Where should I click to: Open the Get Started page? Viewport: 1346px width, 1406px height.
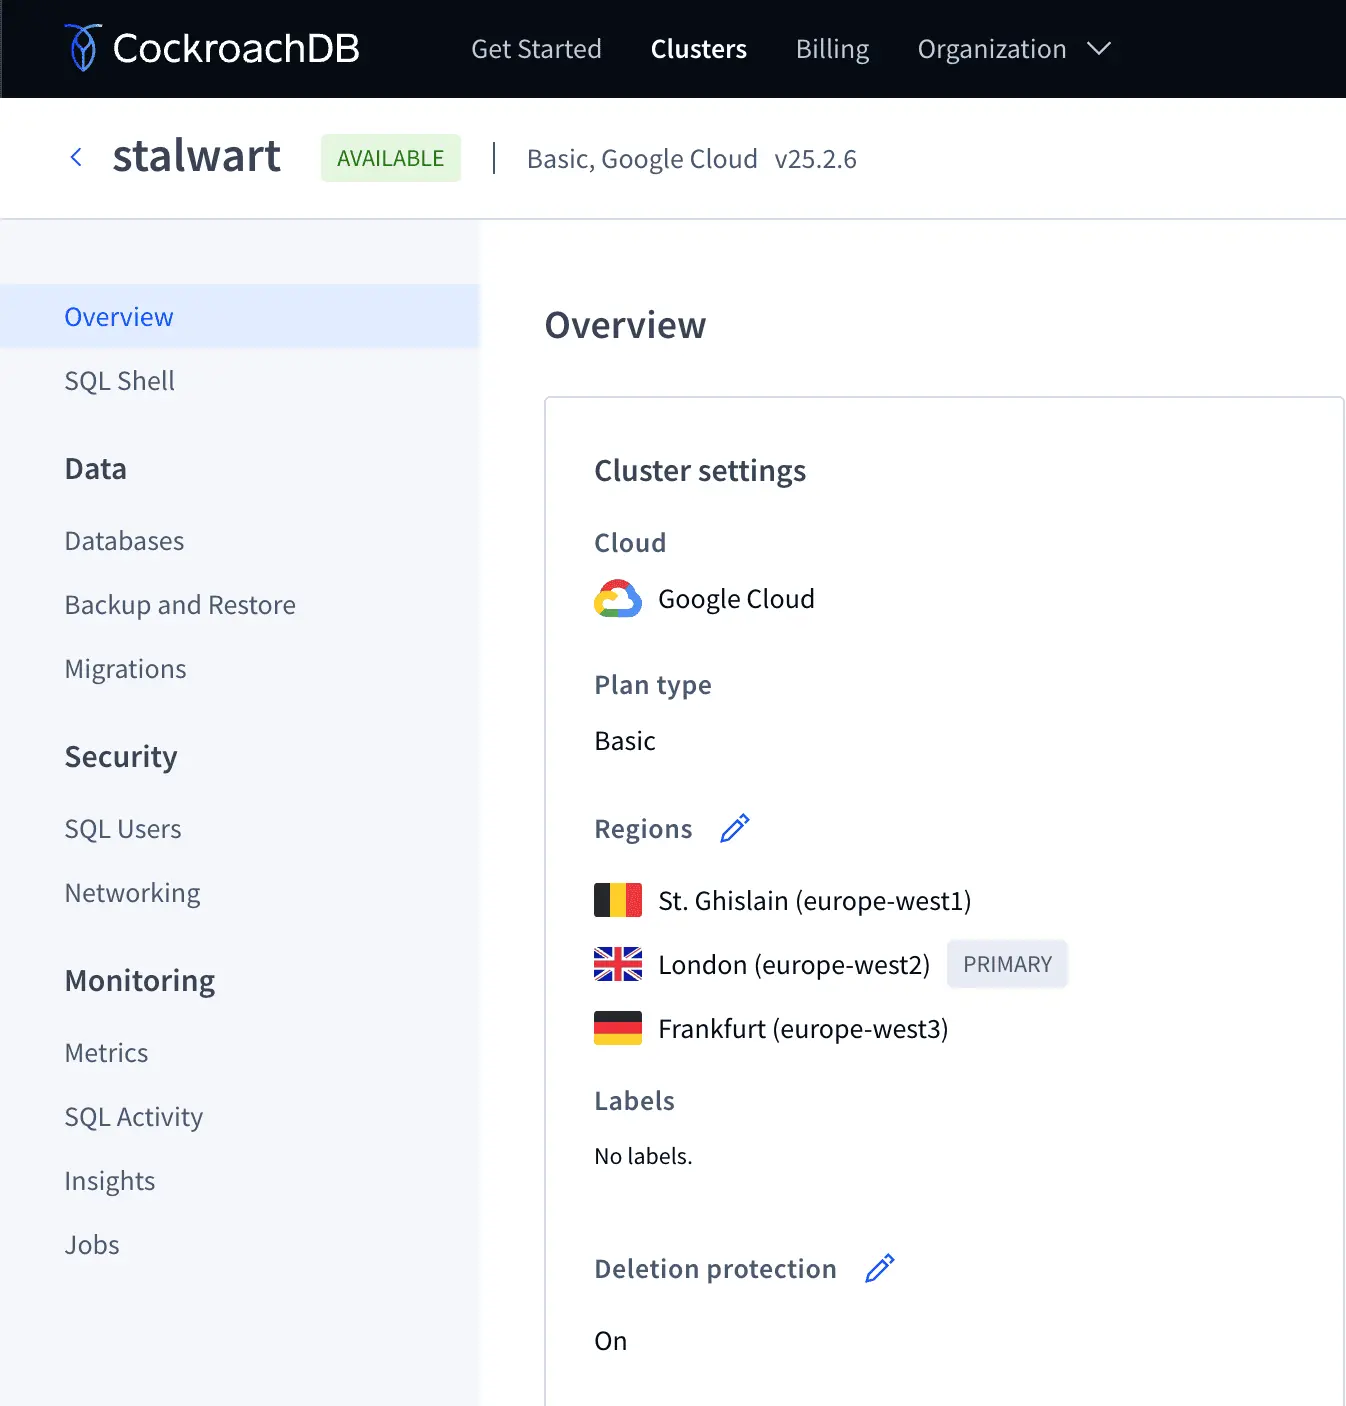(x=536, y=49)
